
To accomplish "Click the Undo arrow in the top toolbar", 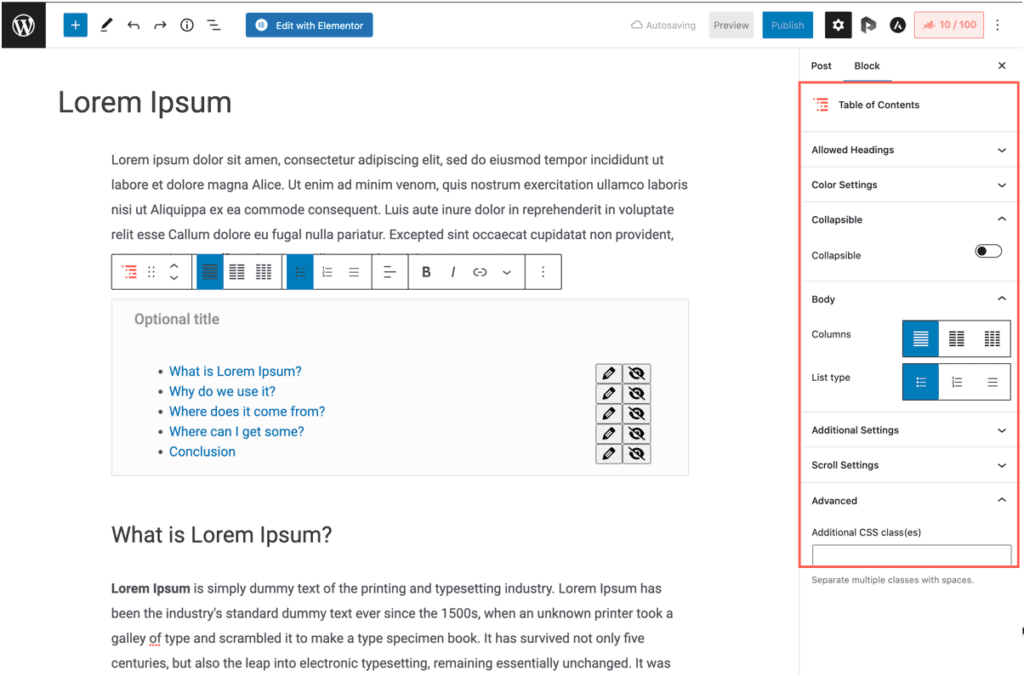I will [x=134, y=24].
